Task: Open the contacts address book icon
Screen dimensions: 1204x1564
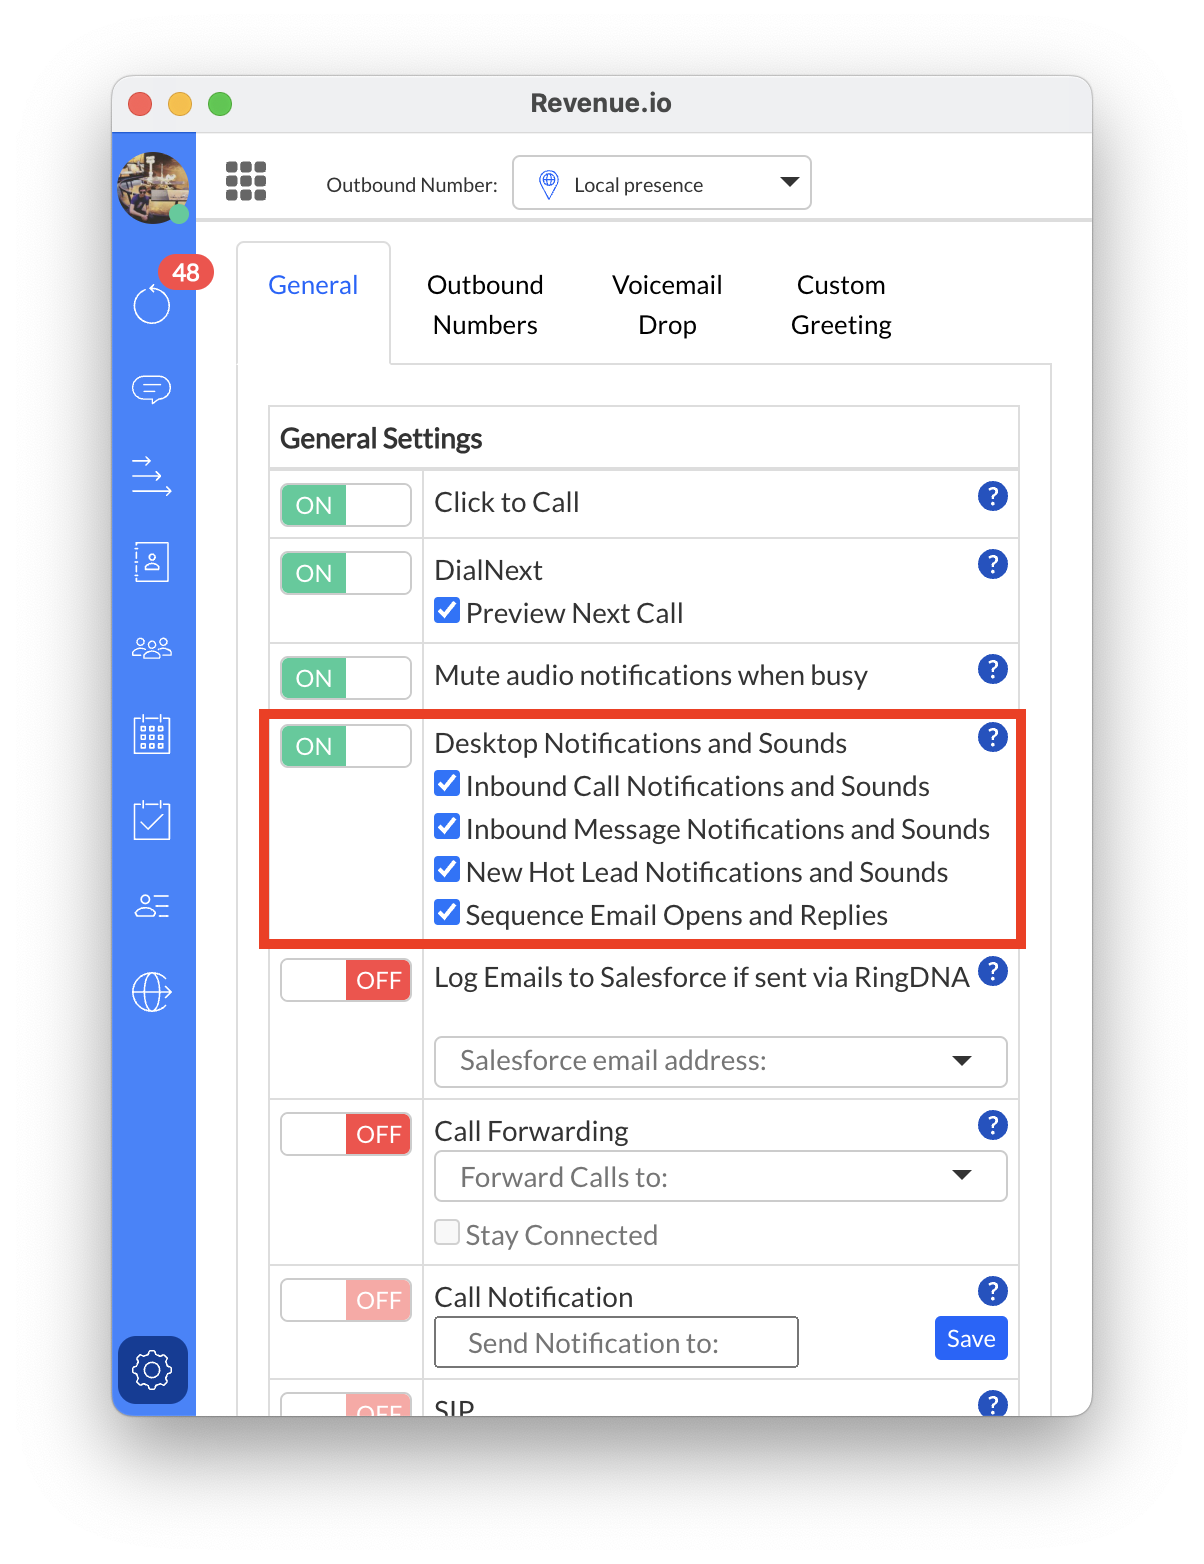Action: [x=152, y=562]
